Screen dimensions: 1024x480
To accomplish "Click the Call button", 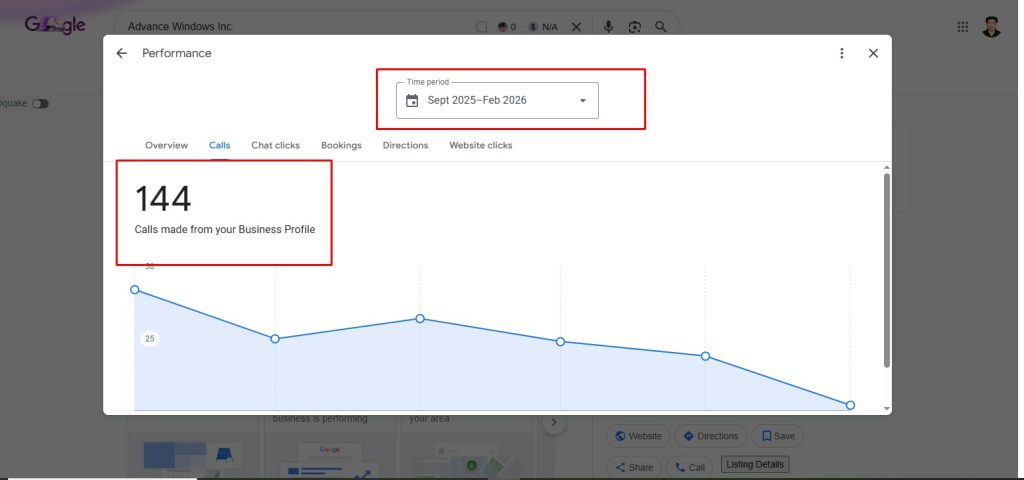I will click(690, 468).
